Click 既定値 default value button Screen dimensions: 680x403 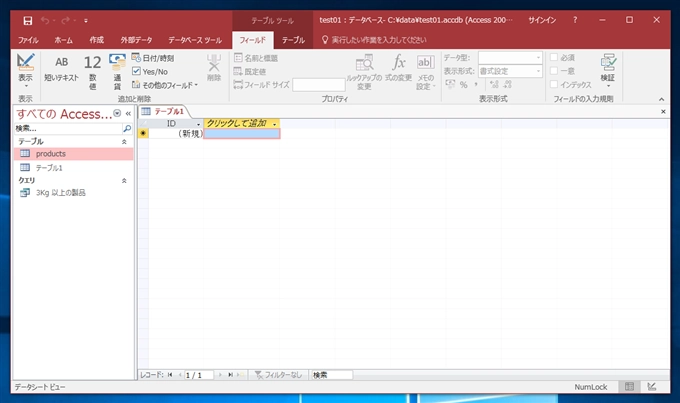(250, 71)
